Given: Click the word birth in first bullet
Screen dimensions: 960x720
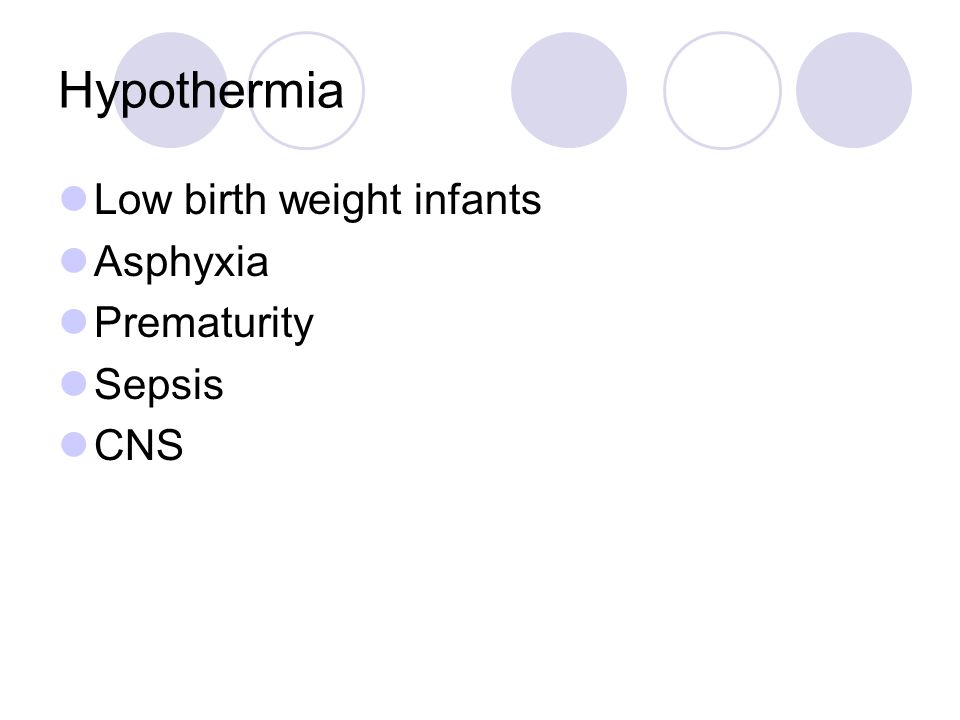Looking at the screenshot, I should click(225, 200).
